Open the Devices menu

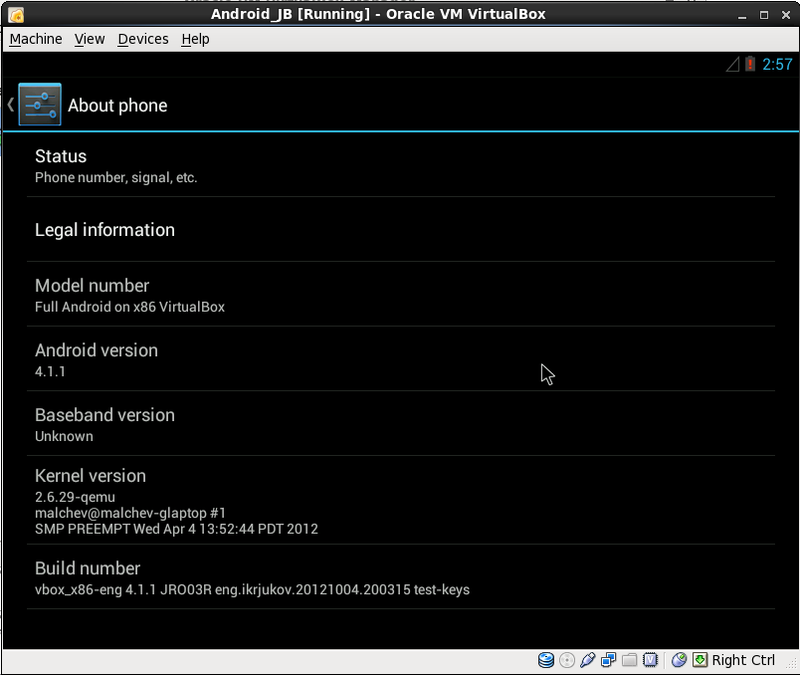143,39
